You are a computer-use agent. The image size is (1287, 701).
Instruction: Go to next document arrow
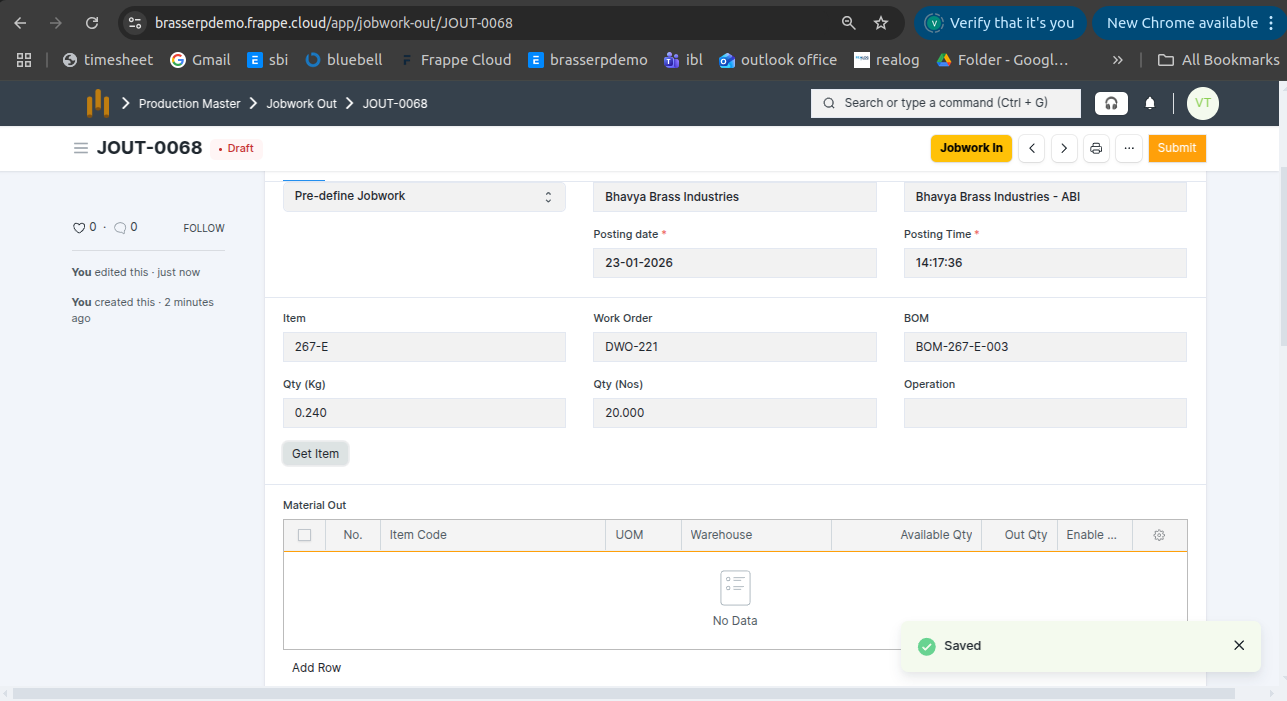(x=1064, y=148)
